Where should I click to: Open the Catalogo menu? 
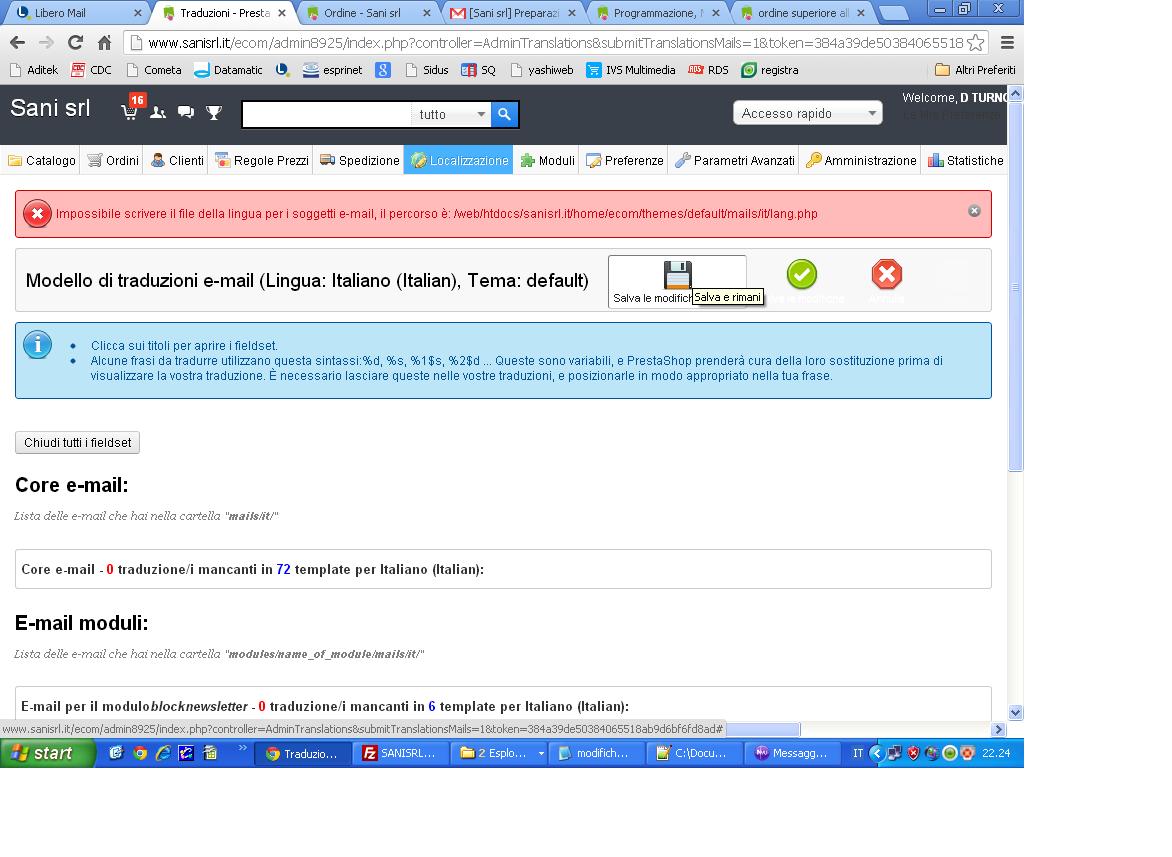coord(42,160)
